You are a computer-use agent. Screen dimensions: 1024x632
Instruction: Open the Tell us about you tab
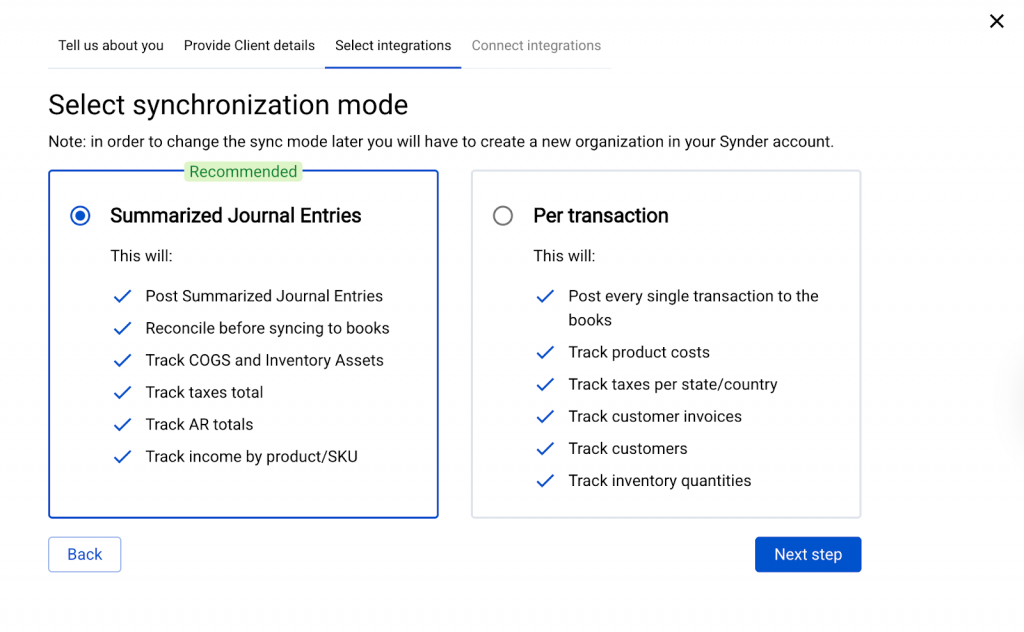pos(111,46)
